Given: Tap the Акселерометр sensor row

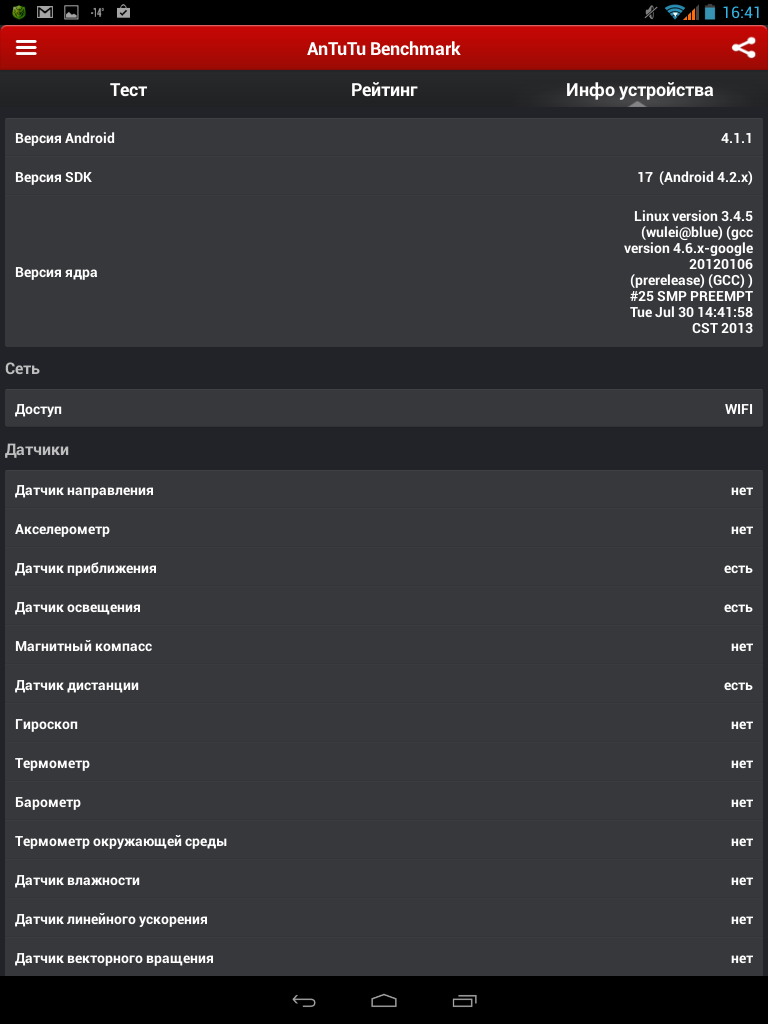Looking at the screenshot, I should tap(384, 529).
